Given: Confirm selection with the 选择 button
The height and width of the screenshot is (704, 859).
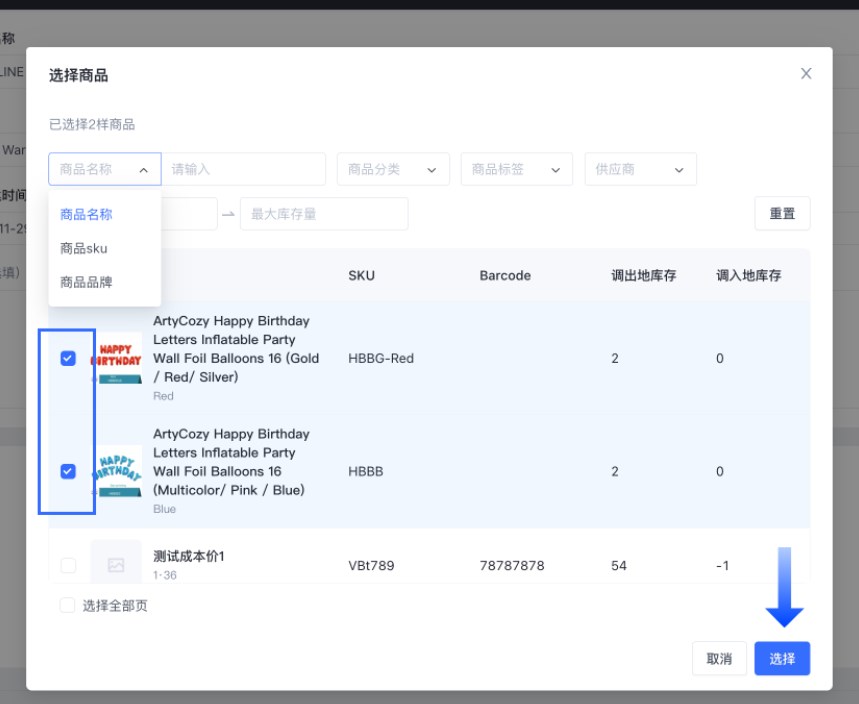Looking at the screenshot, I should pos(782,658).
